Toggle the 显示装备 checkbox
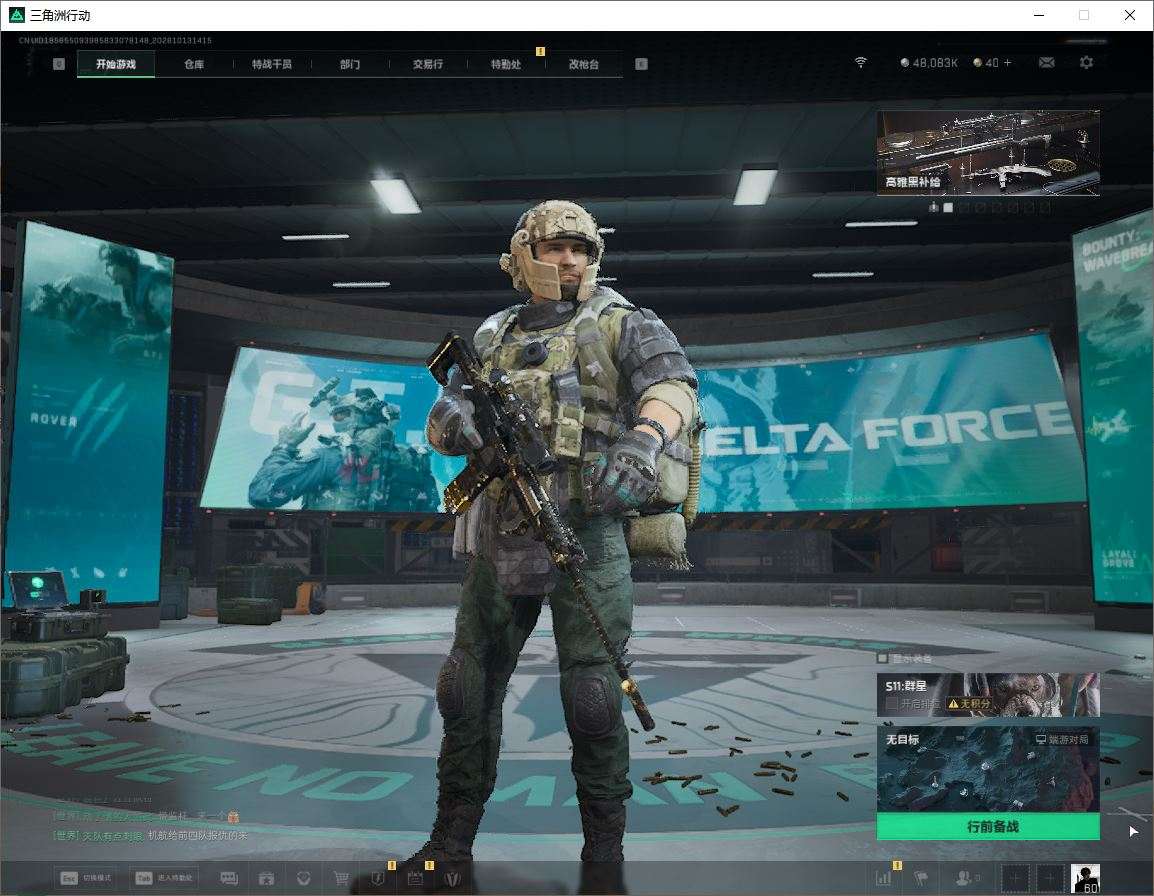This screenshot has width=1154, height=896. click(x=882, y=658)
